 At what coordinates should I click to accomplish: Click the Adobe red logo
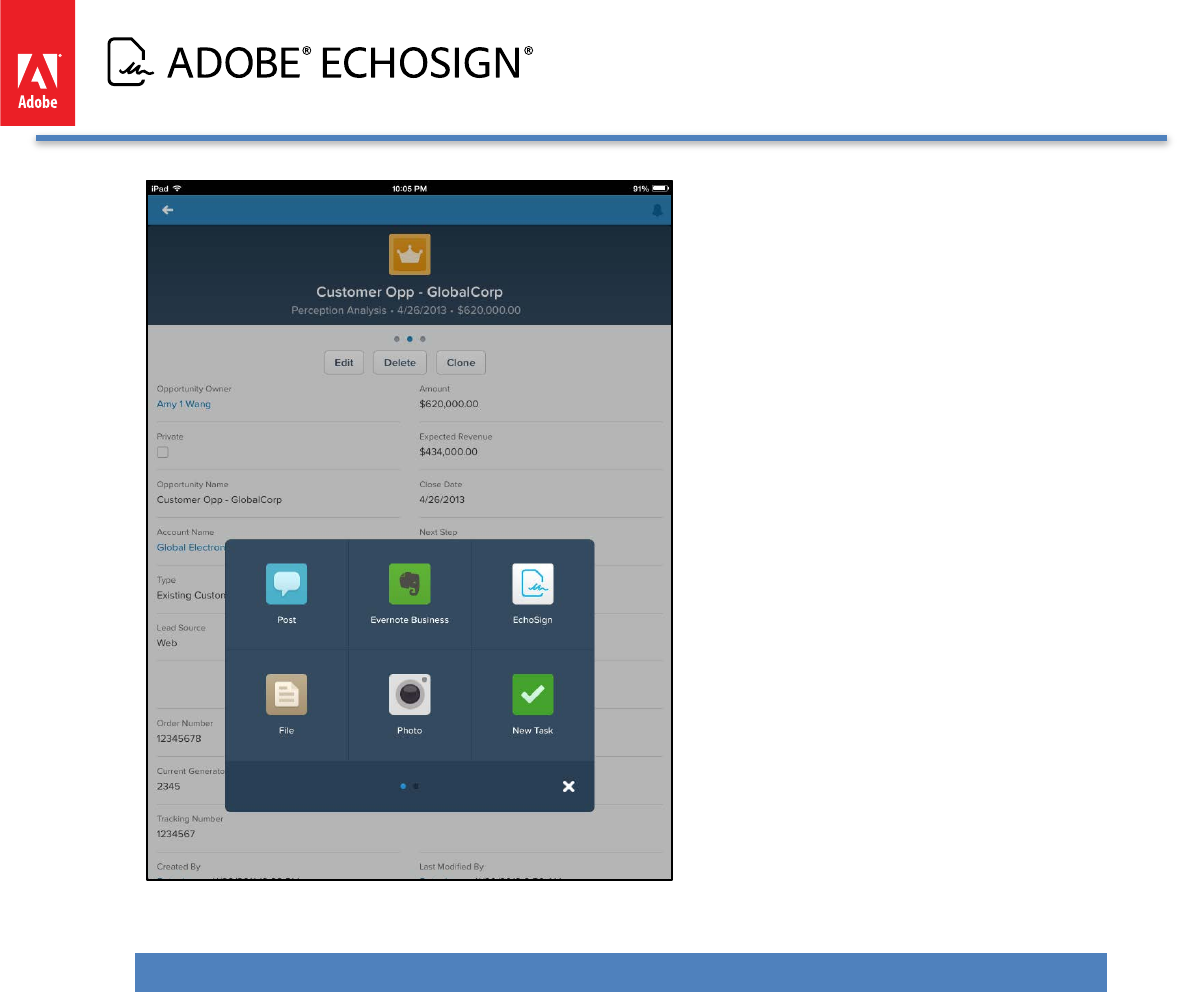point(38,63)
